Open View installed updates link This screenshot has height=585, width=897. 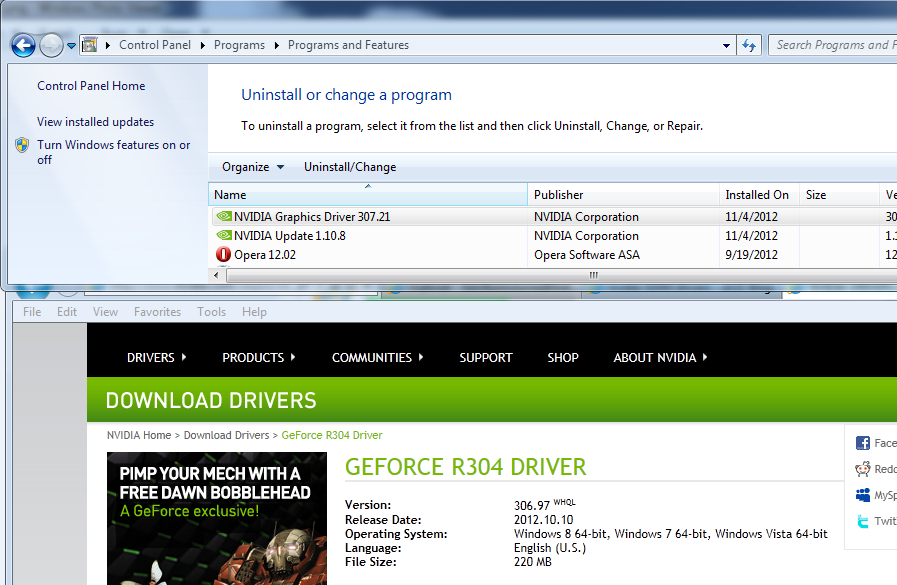[96, 122]
